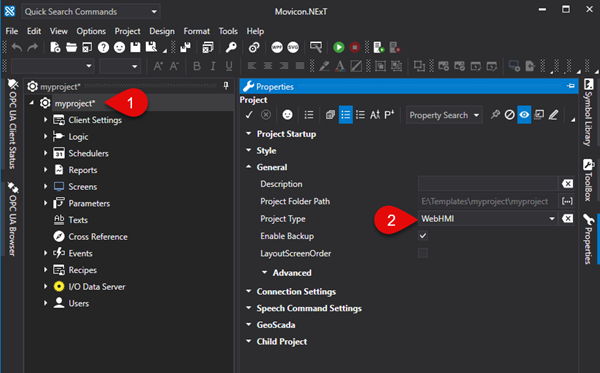Sort properties alphabetically with A-Z icon
The width and height of the screenshot is (600, 373).
375,115
